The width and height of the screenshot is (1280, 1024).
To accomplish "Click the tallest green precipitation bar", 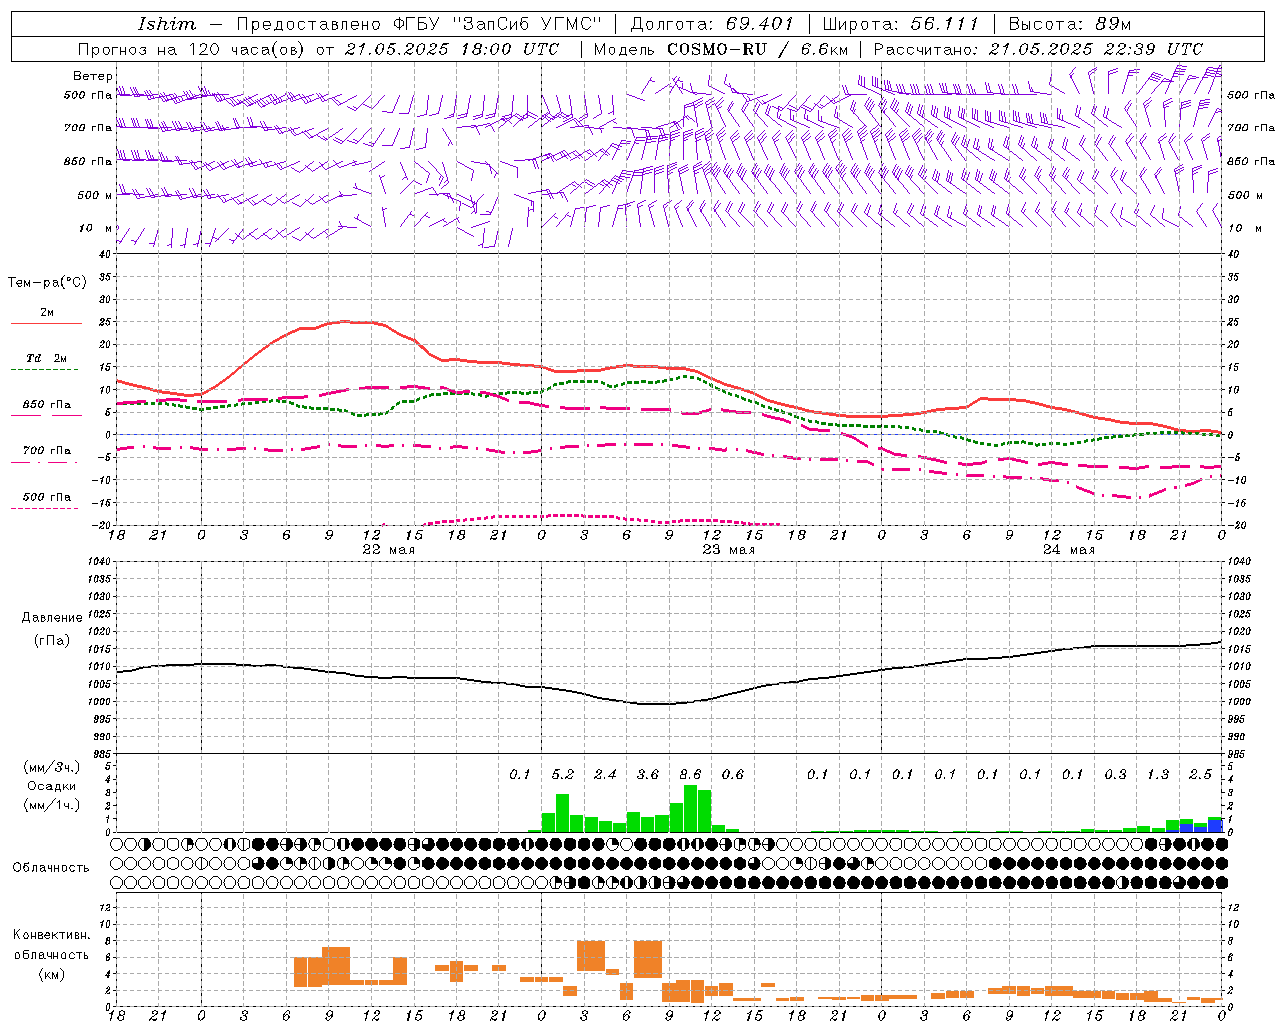I will click(690, 808).
